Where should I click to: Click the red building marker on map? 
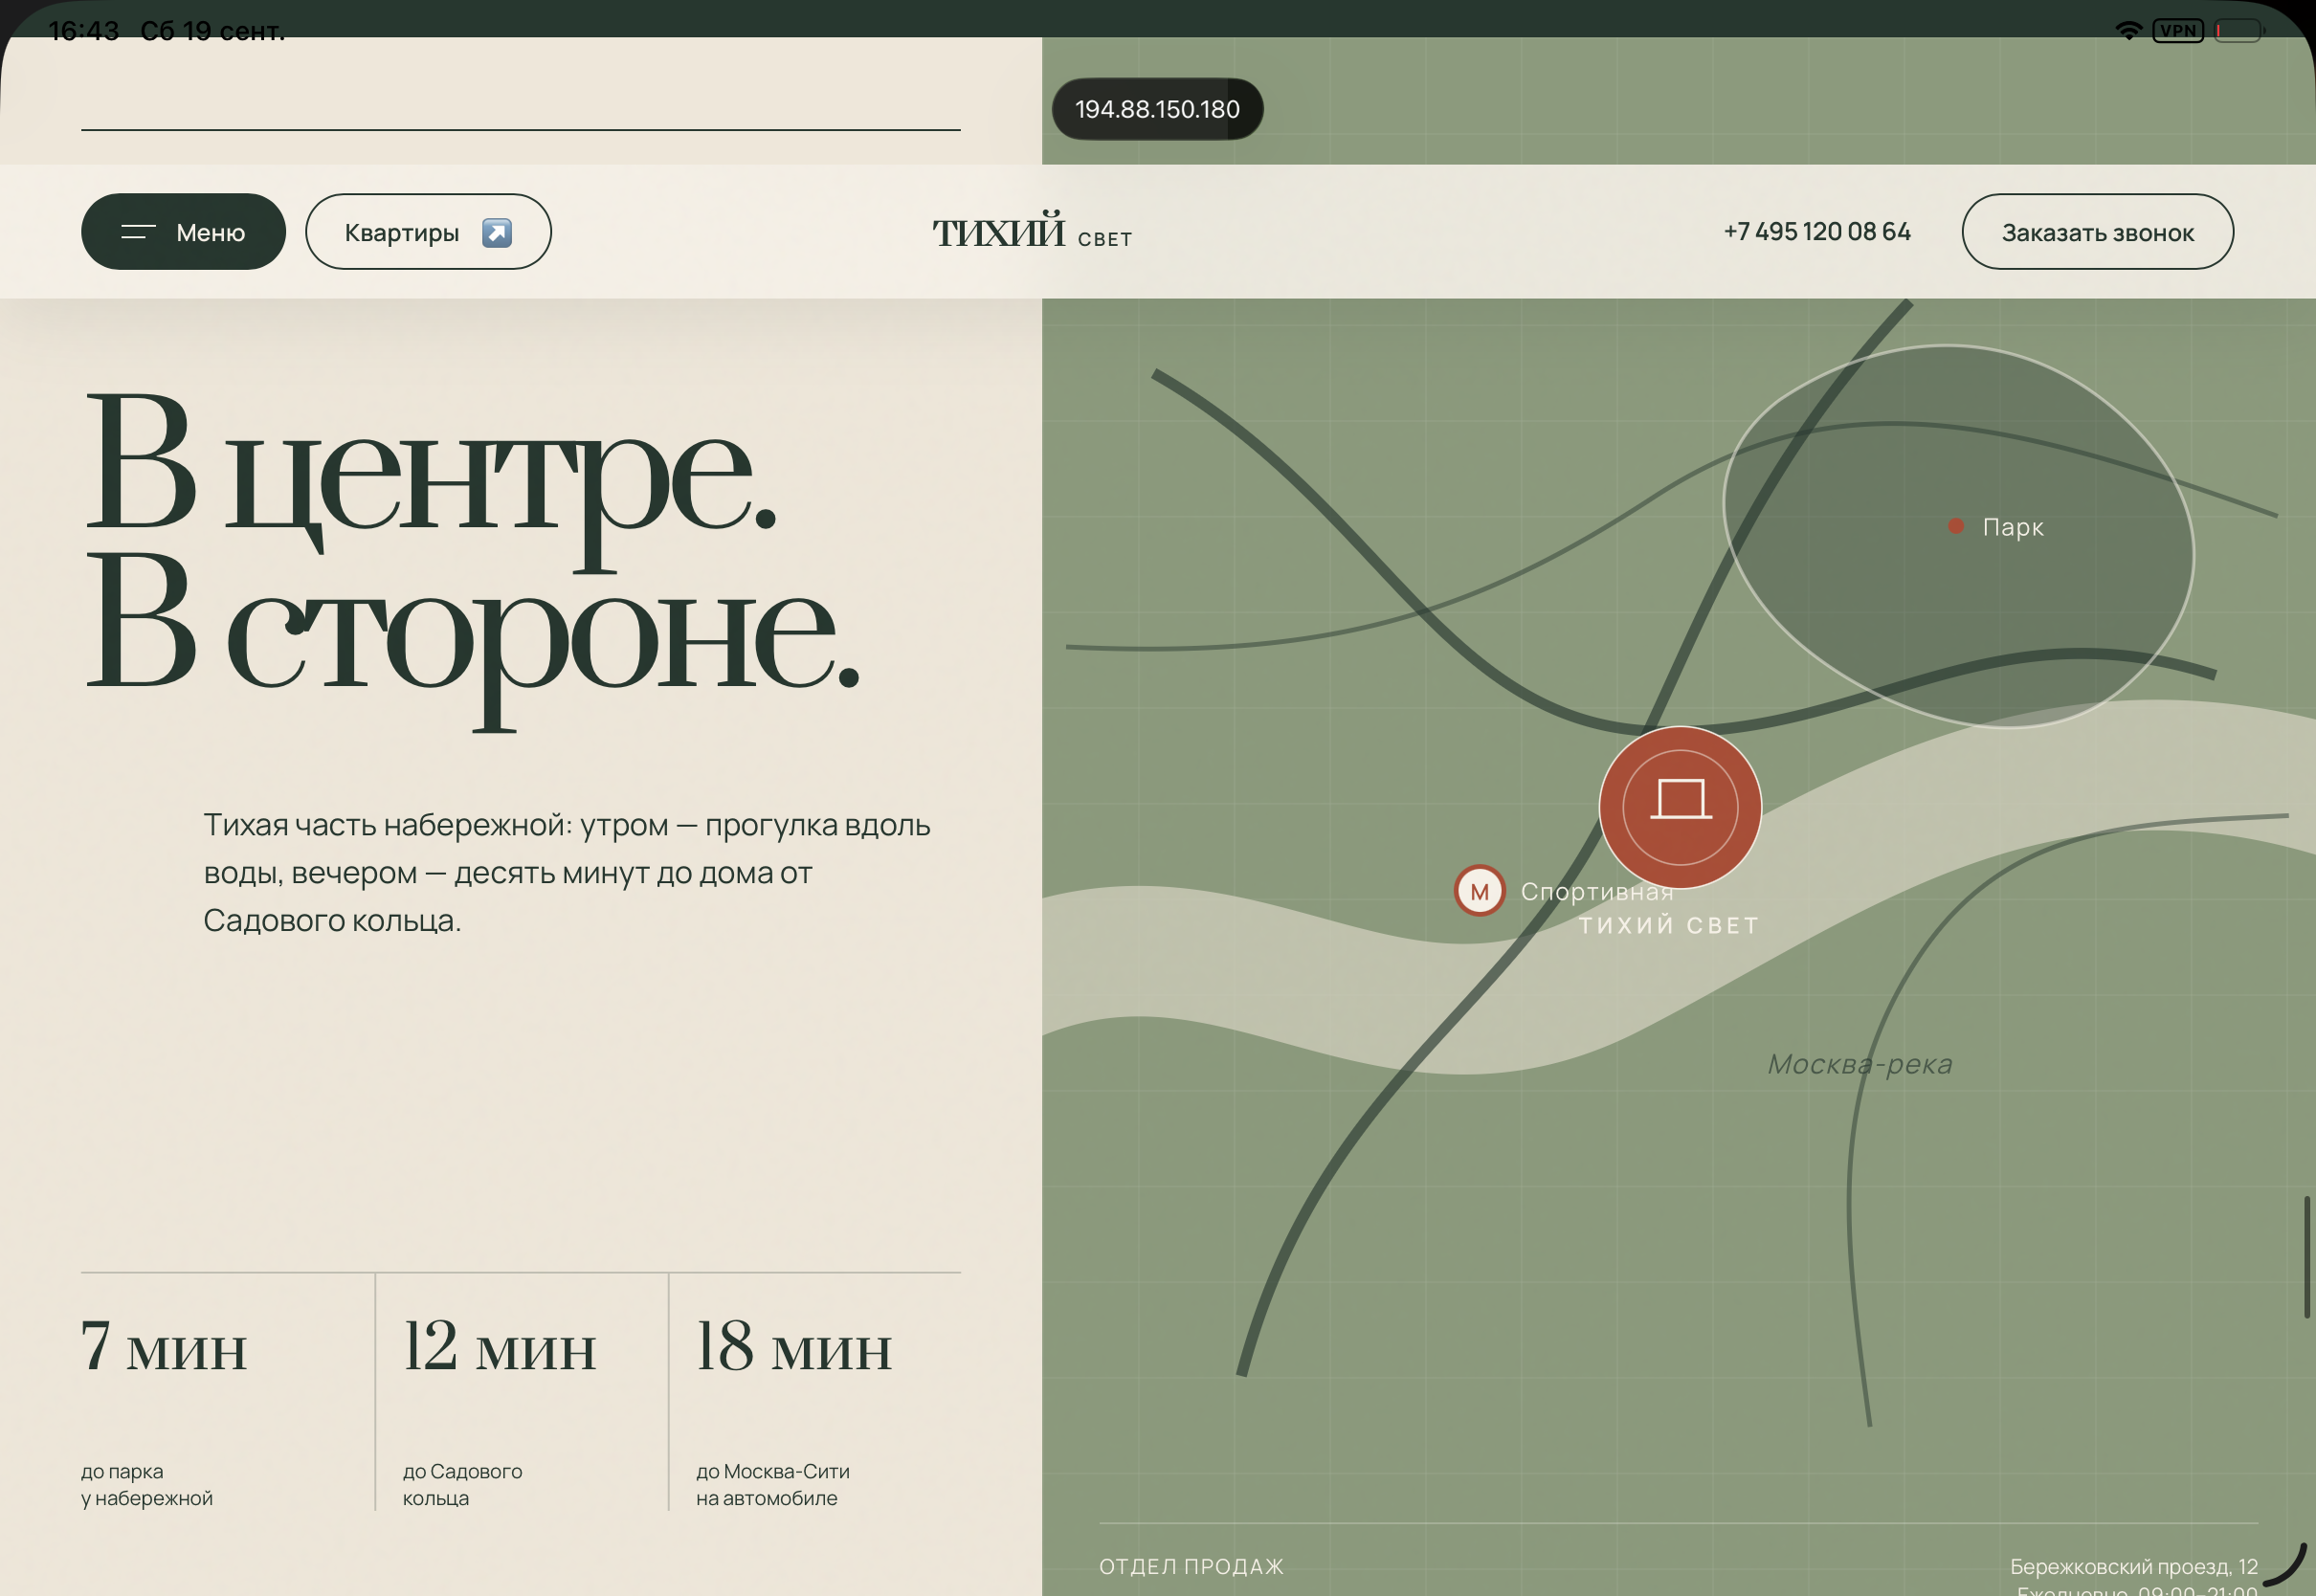point(1680,807)
